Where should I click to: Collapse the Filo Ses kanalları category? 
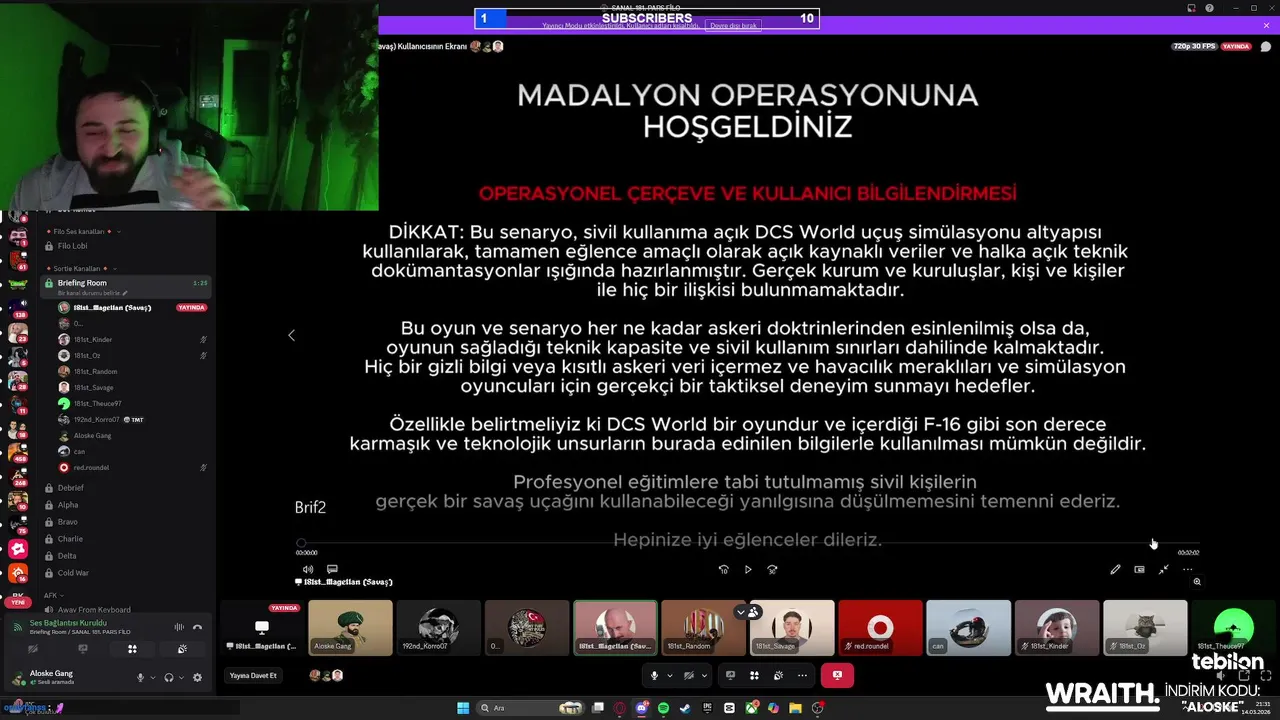82,231
